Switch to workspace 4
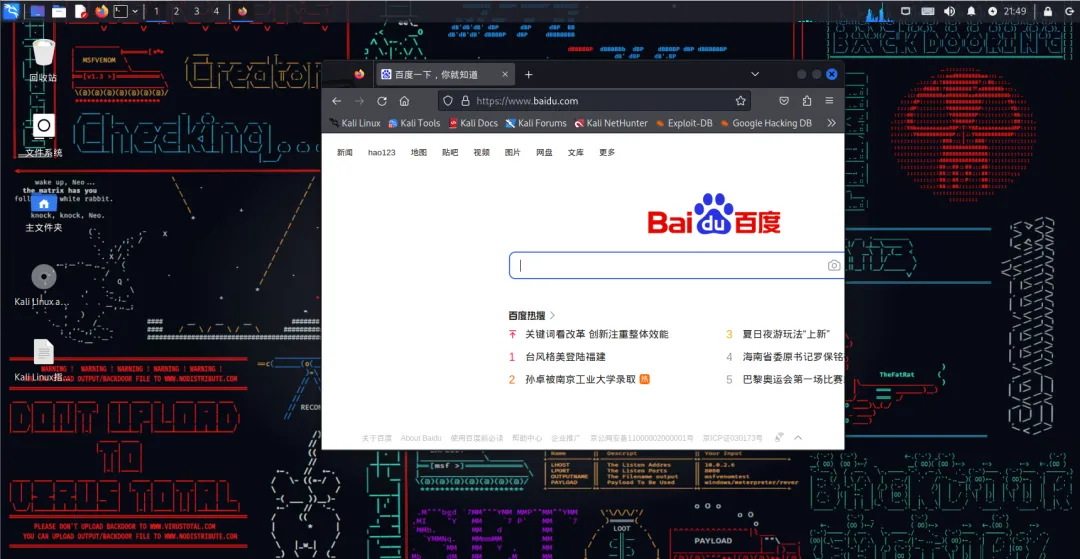 click(216, 11)
